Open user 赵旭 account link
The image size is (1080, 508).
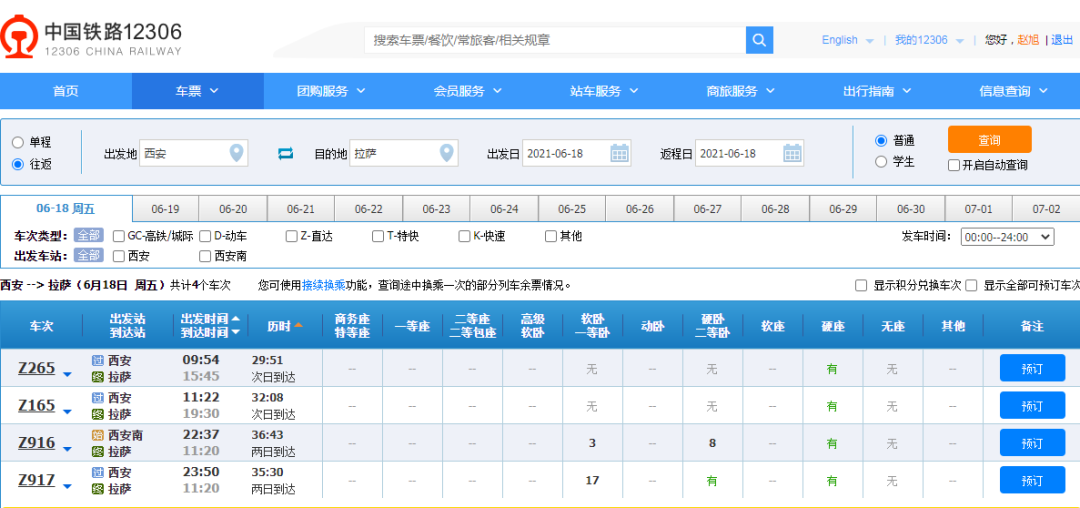pyautogui.click(x=1028, y=40)
